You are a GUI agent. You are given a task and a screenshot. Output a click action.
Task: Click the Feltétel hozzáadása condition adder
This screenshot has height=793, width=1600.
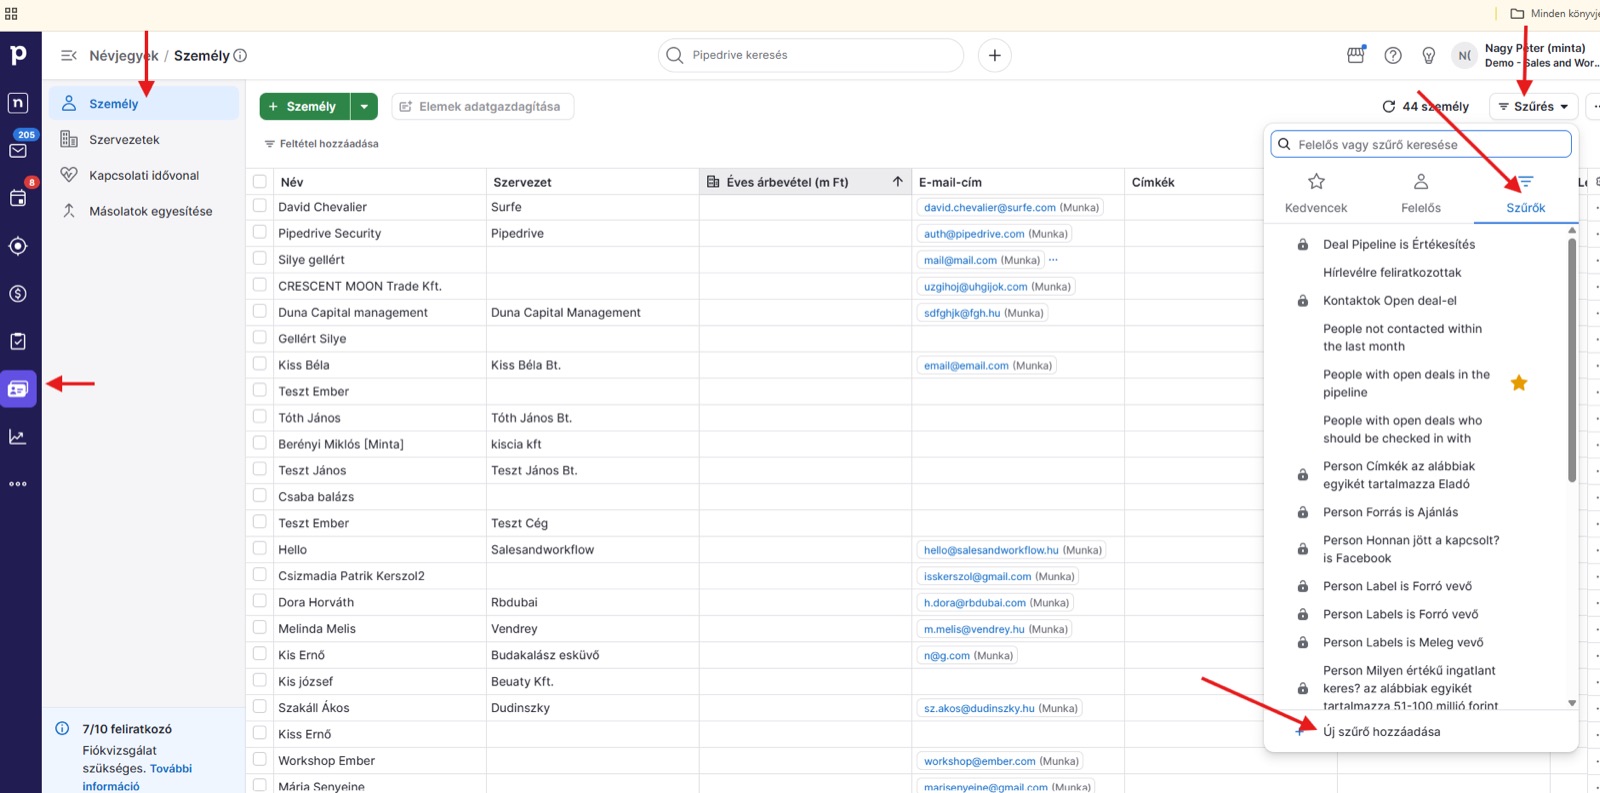pos(321,144)
